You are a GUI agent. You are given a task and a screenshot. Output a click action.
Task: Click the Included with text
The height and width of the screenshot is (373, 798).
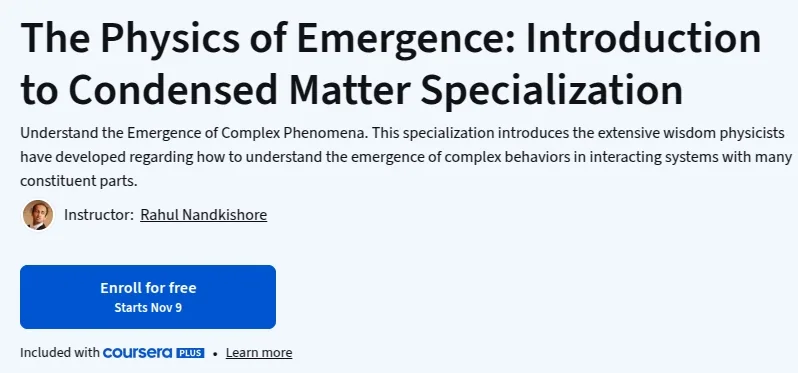point(60,353)
